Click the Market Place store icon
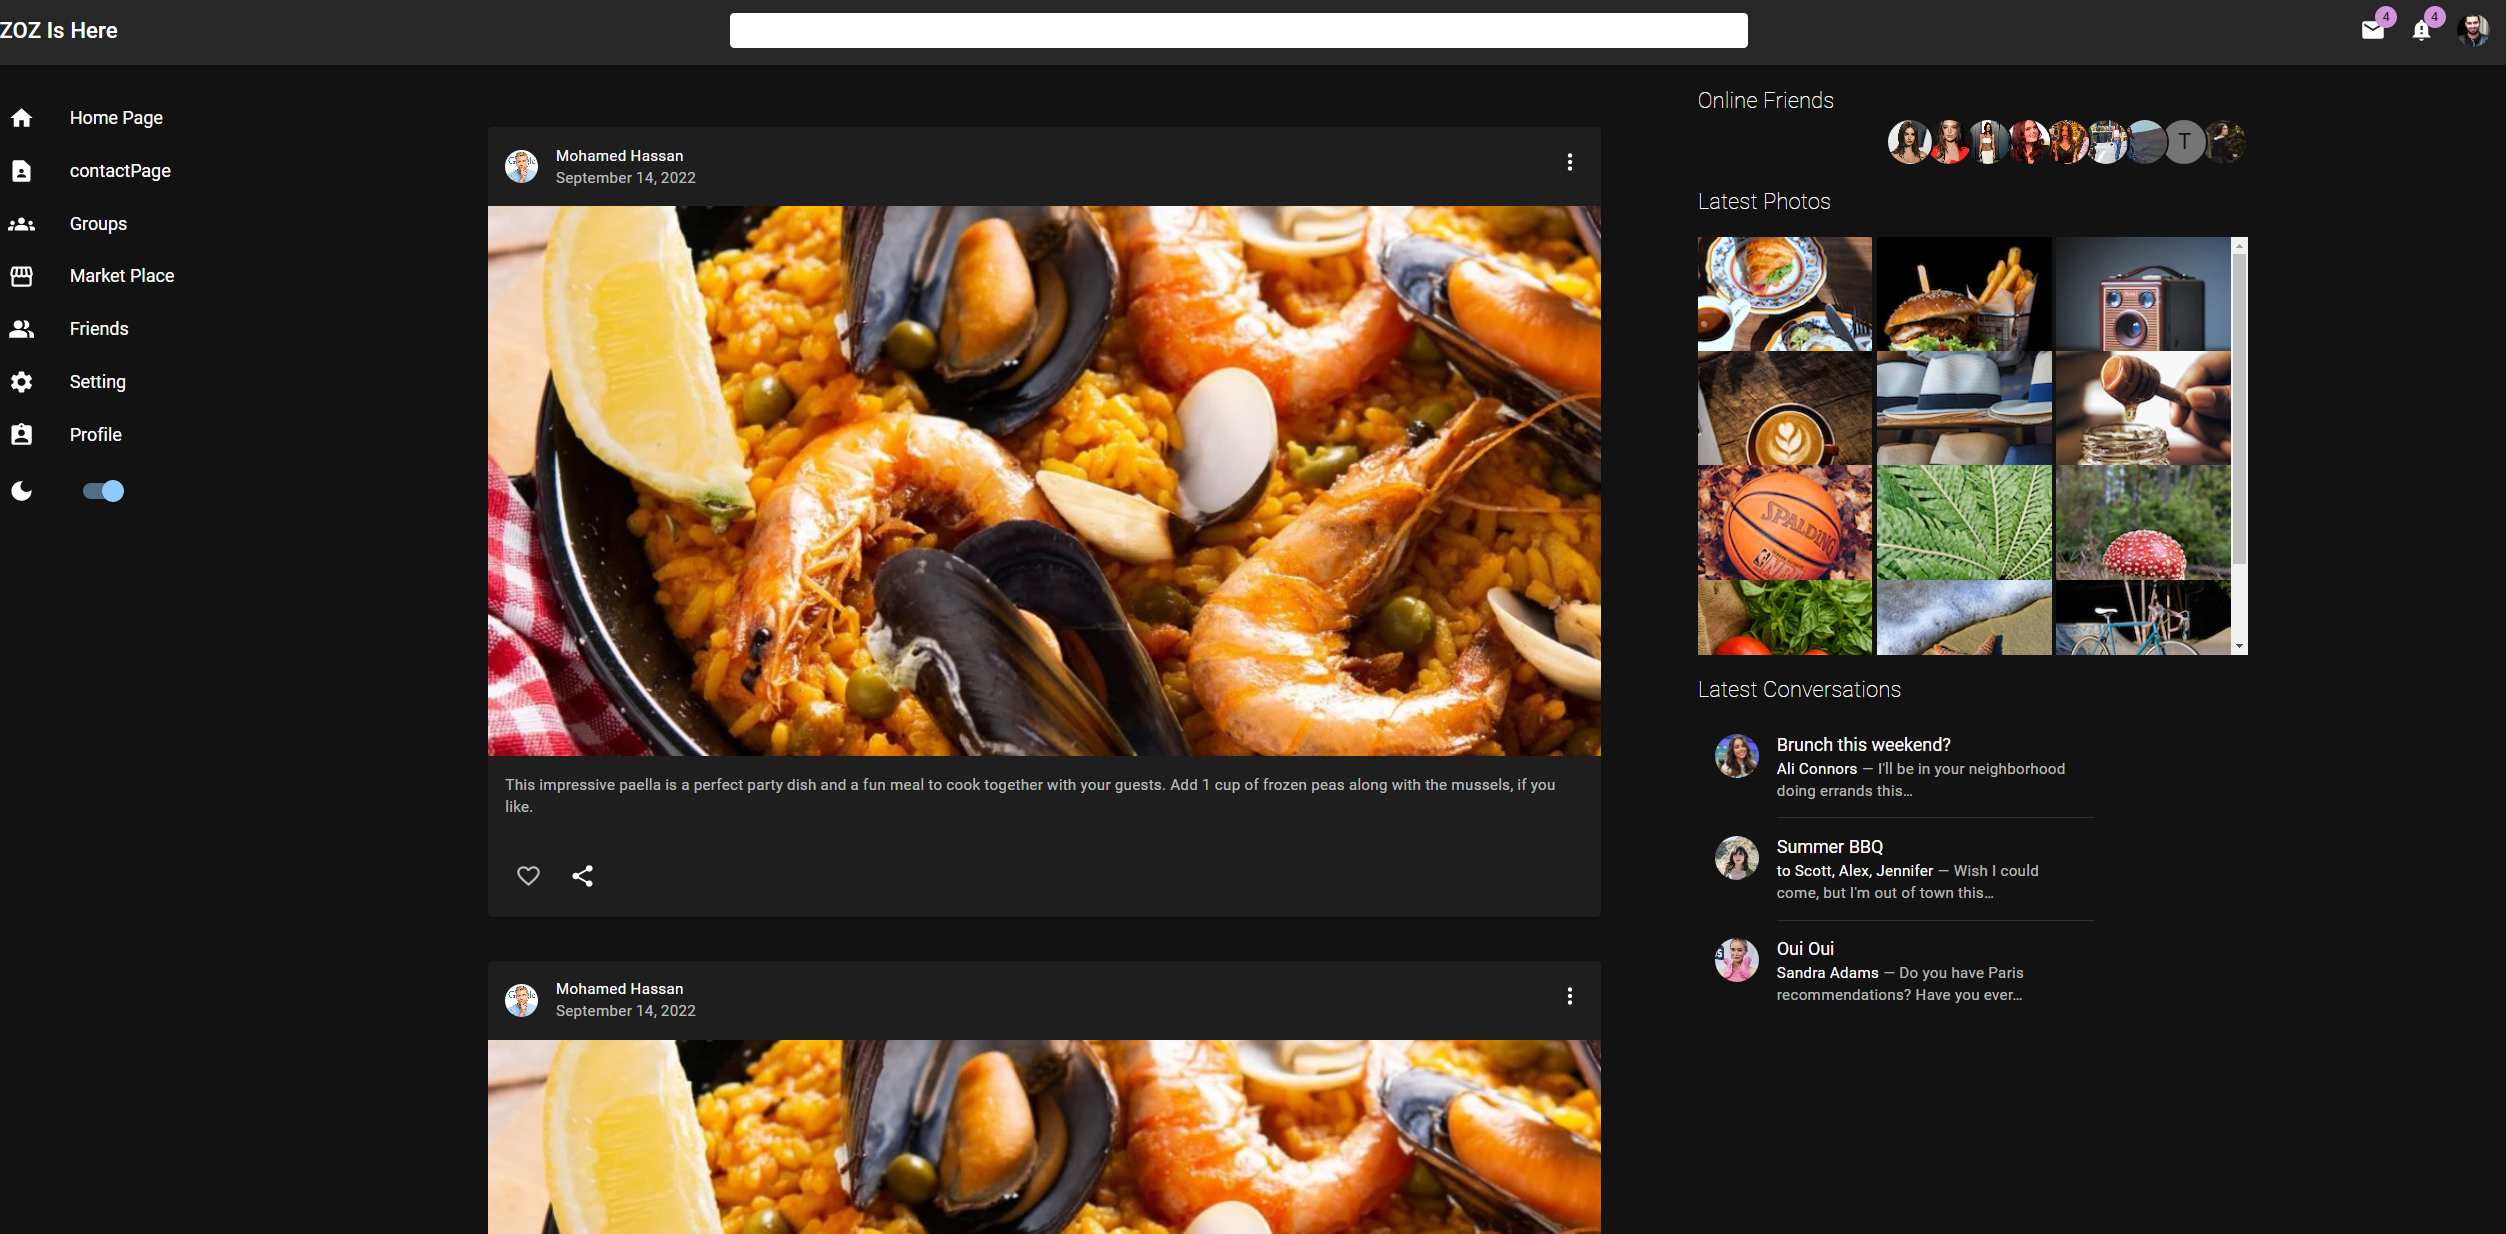 [x=22, y=276]
